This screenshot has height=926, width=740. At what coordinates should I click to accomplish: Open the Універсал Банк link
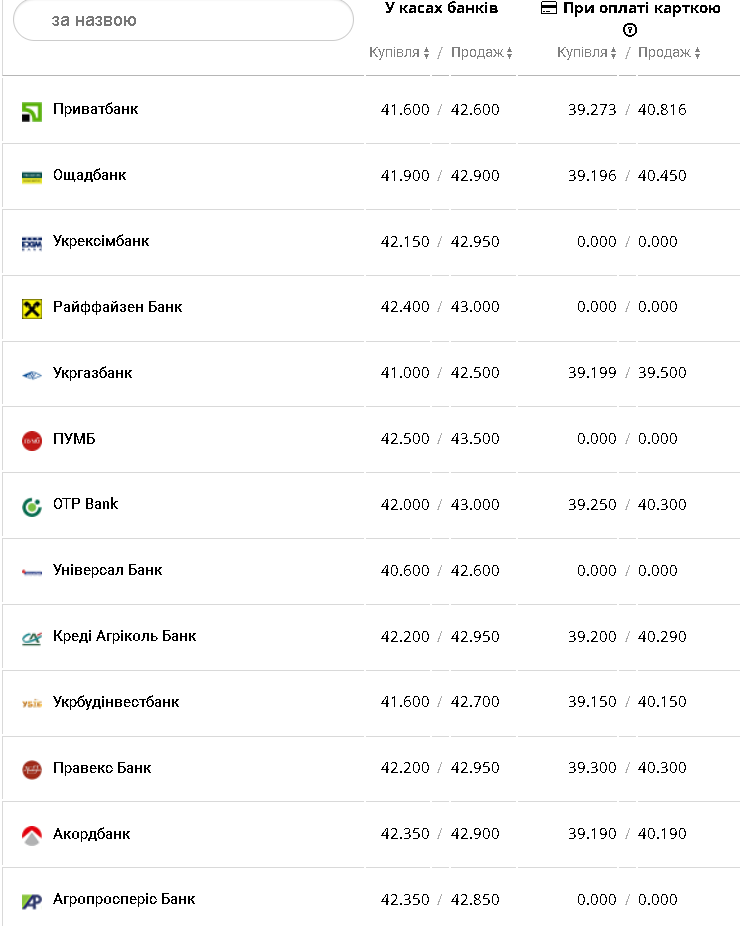point(107,570)
